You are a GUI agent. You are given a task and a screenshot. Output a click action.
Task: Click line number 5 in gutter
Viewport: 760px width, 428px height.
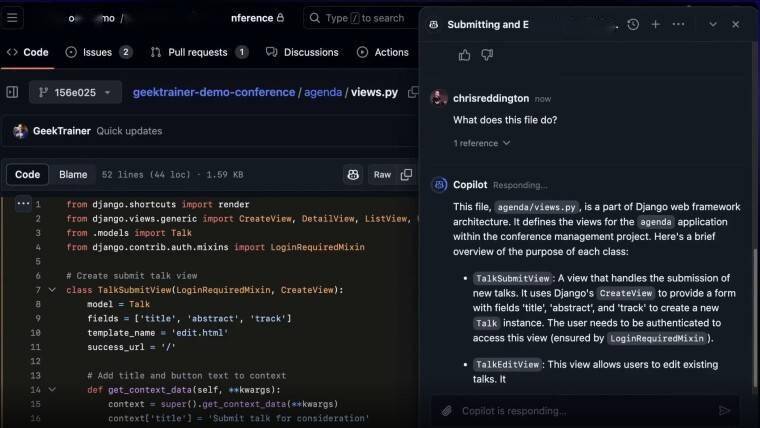38,262
